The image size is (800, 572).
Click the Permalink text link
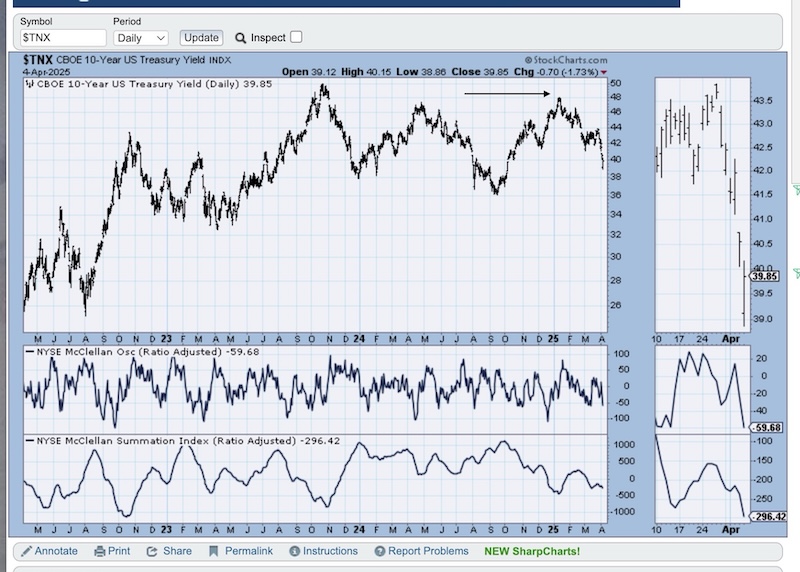pyautogui.click(x=248, y=551)
